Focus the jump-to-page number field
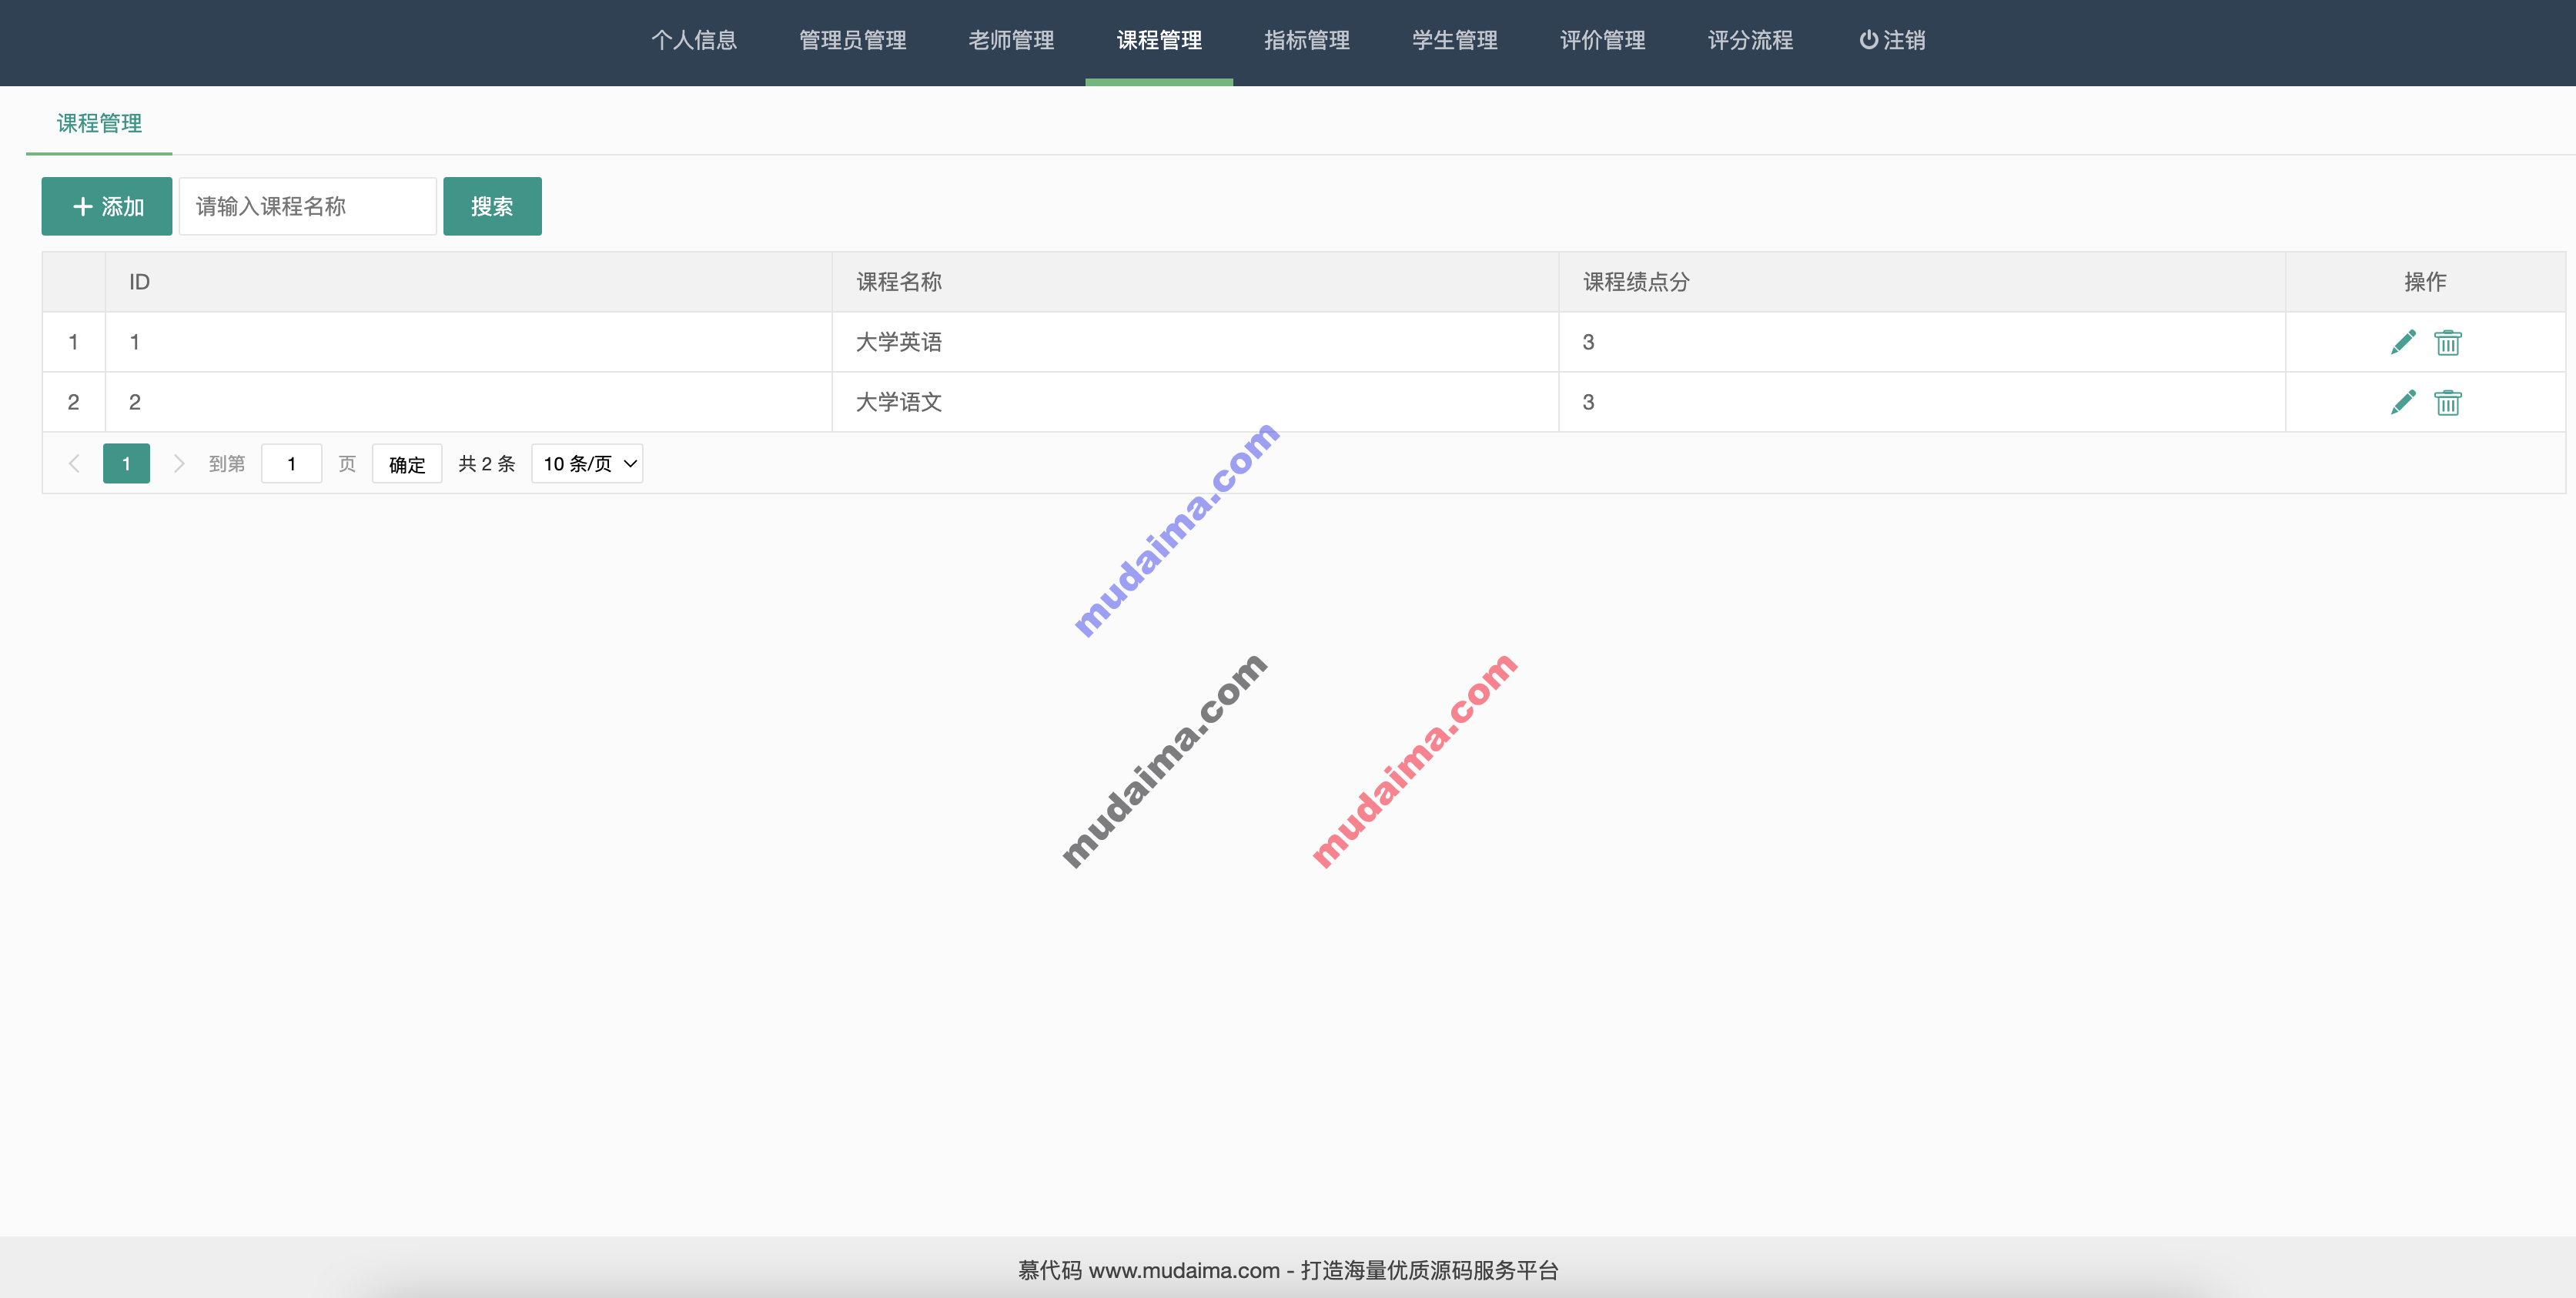Screen dimensions: 2576x1298 (x=291, y=463)
